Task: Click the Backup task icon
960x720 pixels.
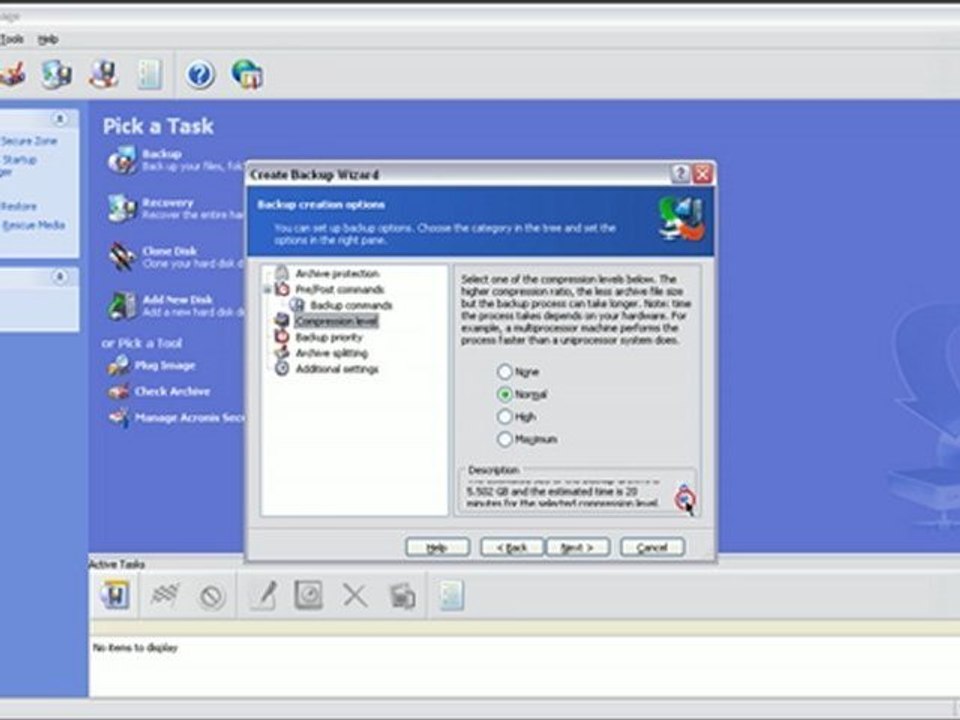Action: pyautogui.click(x=122, y=160)
